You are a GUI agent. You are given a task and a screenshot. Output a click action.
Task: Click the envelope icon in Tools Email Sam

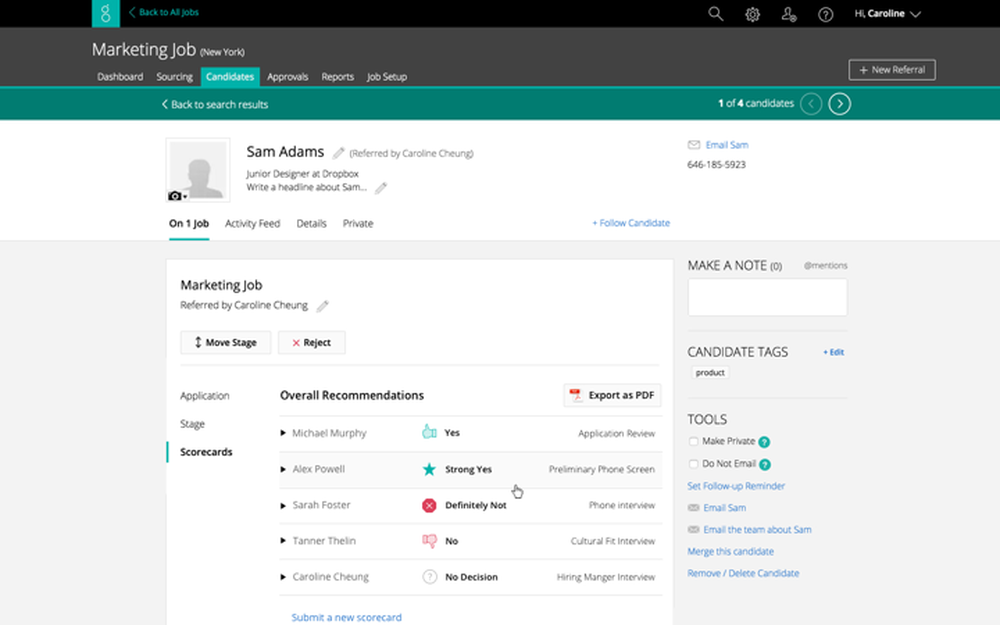pos(693,508)
